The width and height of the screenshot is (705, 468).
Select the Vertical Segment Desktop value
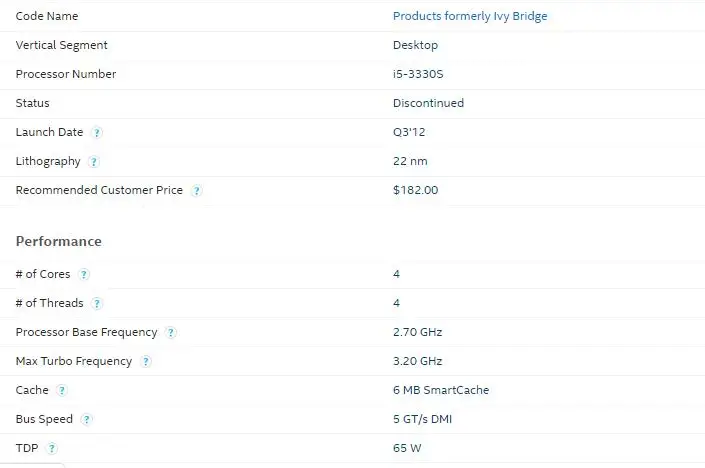(x=415, y=45)
